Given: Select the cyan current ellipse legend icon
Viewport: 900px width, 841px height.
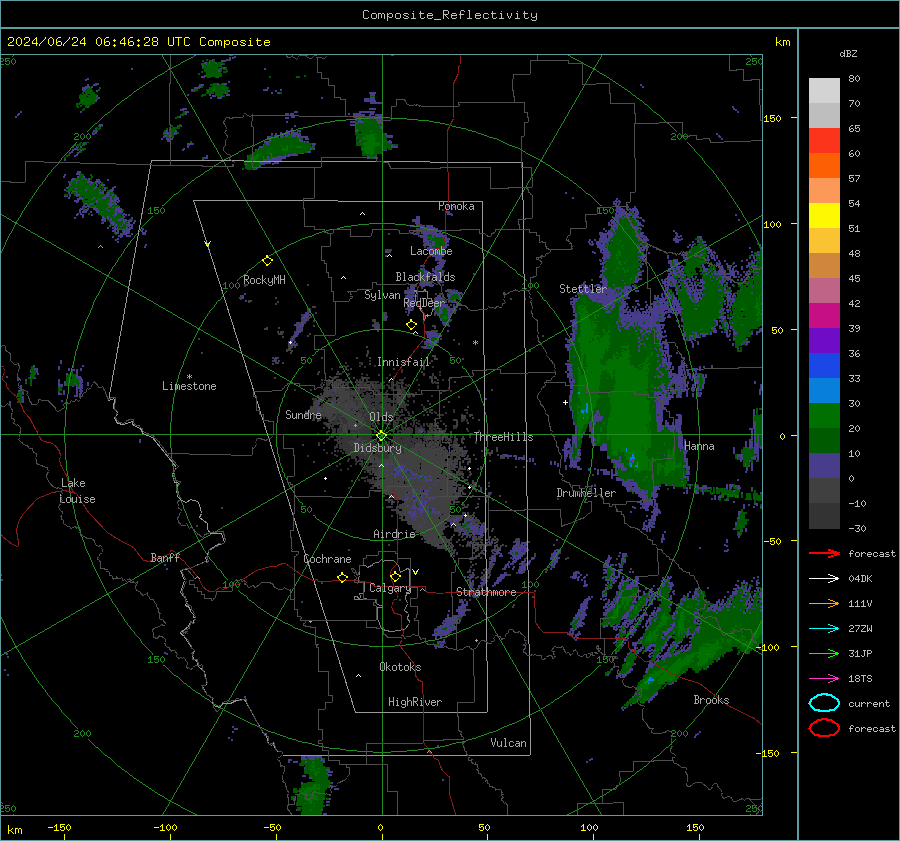Looking at the screenshot, I should tap(824, 703).
